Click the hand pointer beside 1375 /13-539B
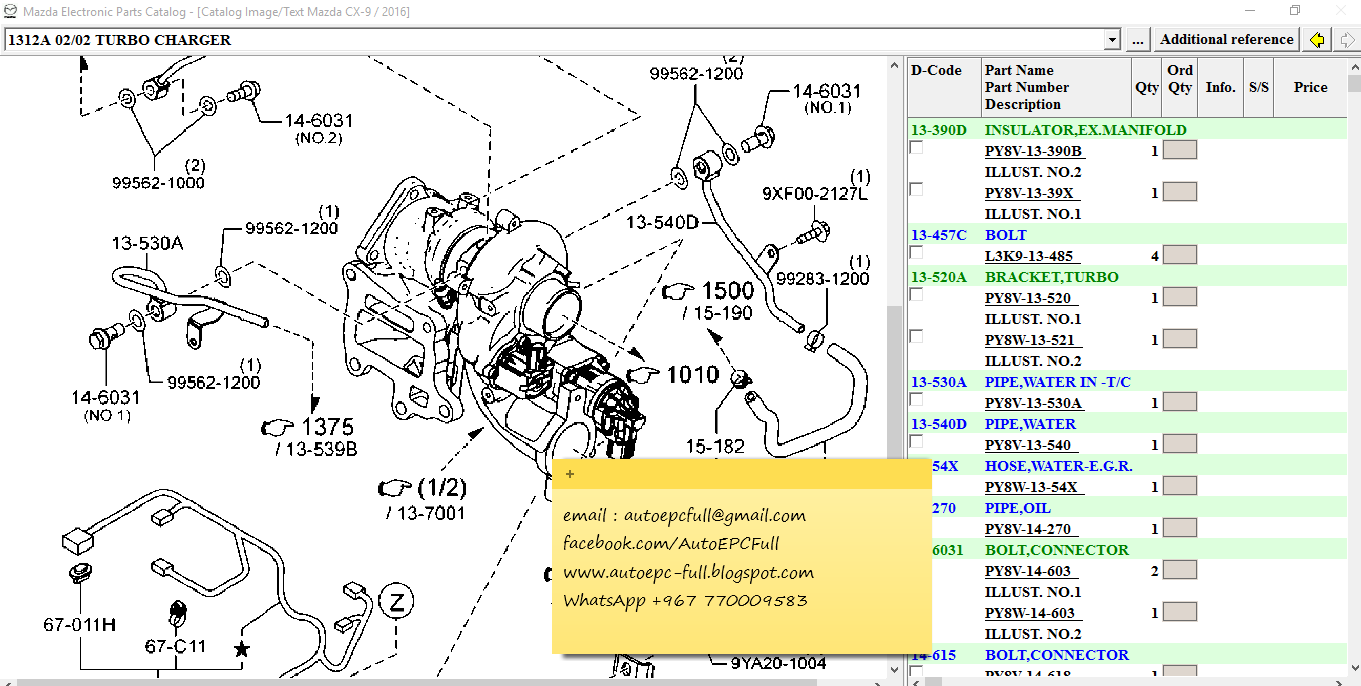Image resolution: width=1361 pixels, height=686 pixels. pyautogui.click(x=276, y=427)
